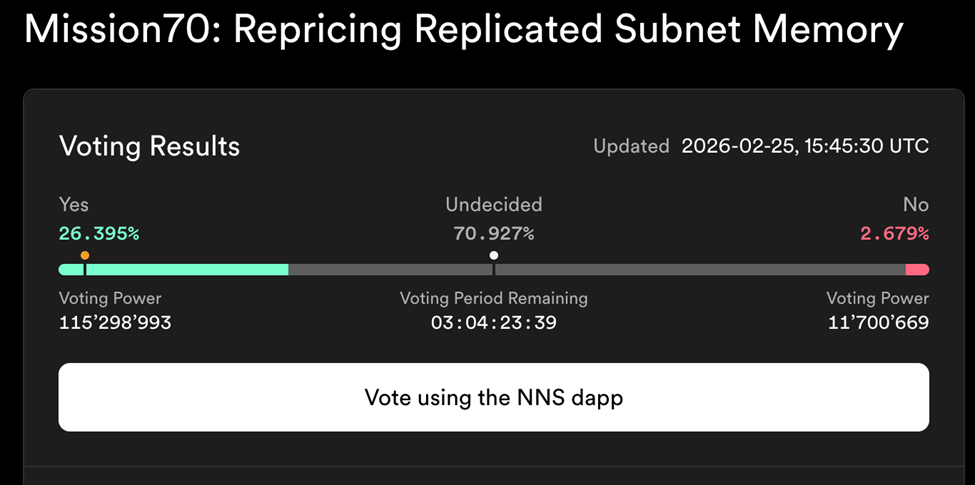Click the "Updated" label beside the timestamp

click(x=631, y=146)
